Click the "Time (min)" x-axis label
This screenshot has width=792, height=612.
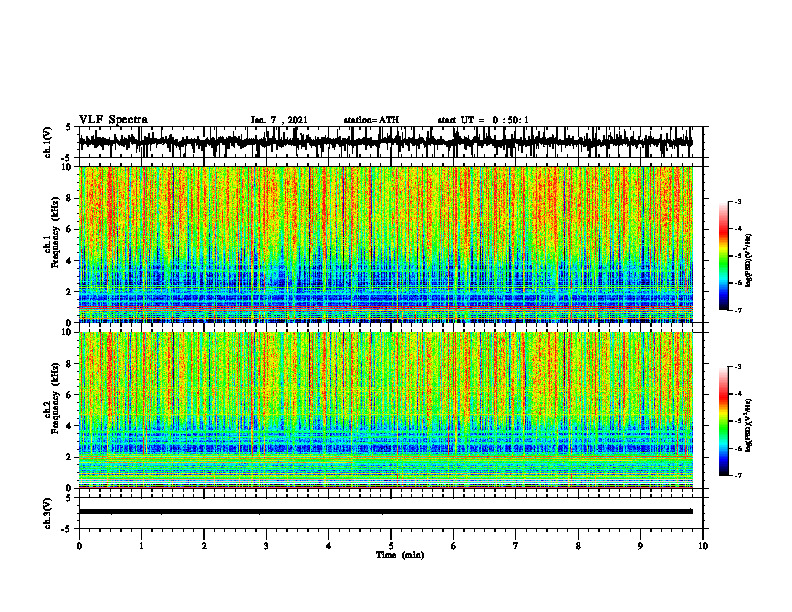pos(400,555)
